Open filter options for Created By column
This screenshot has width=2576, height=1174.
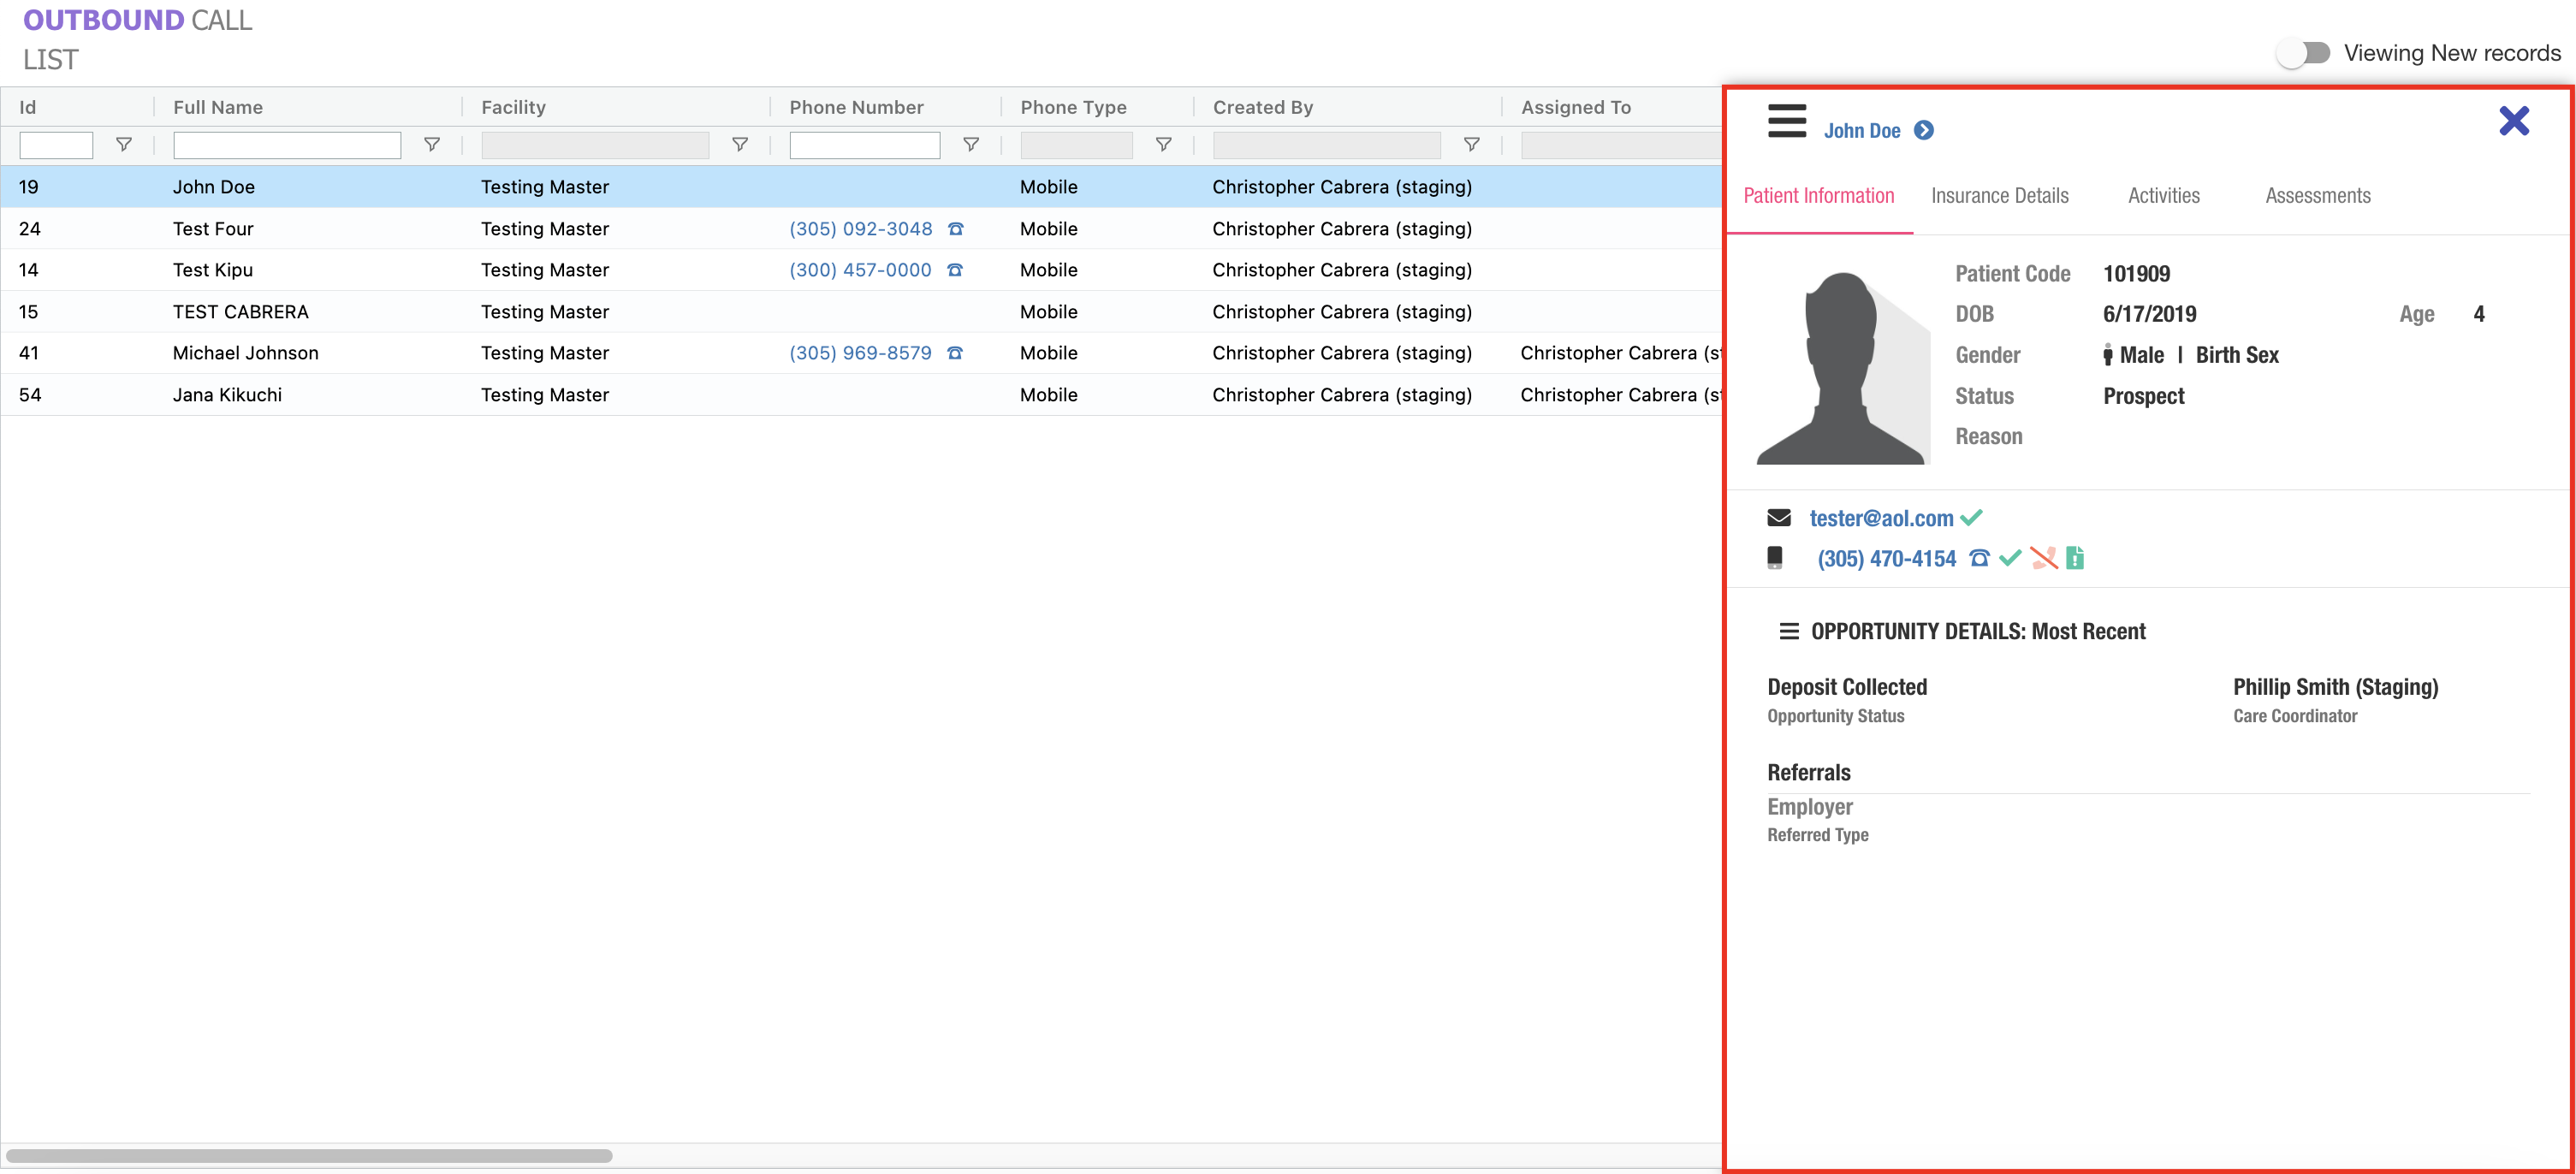(1471, 145)
